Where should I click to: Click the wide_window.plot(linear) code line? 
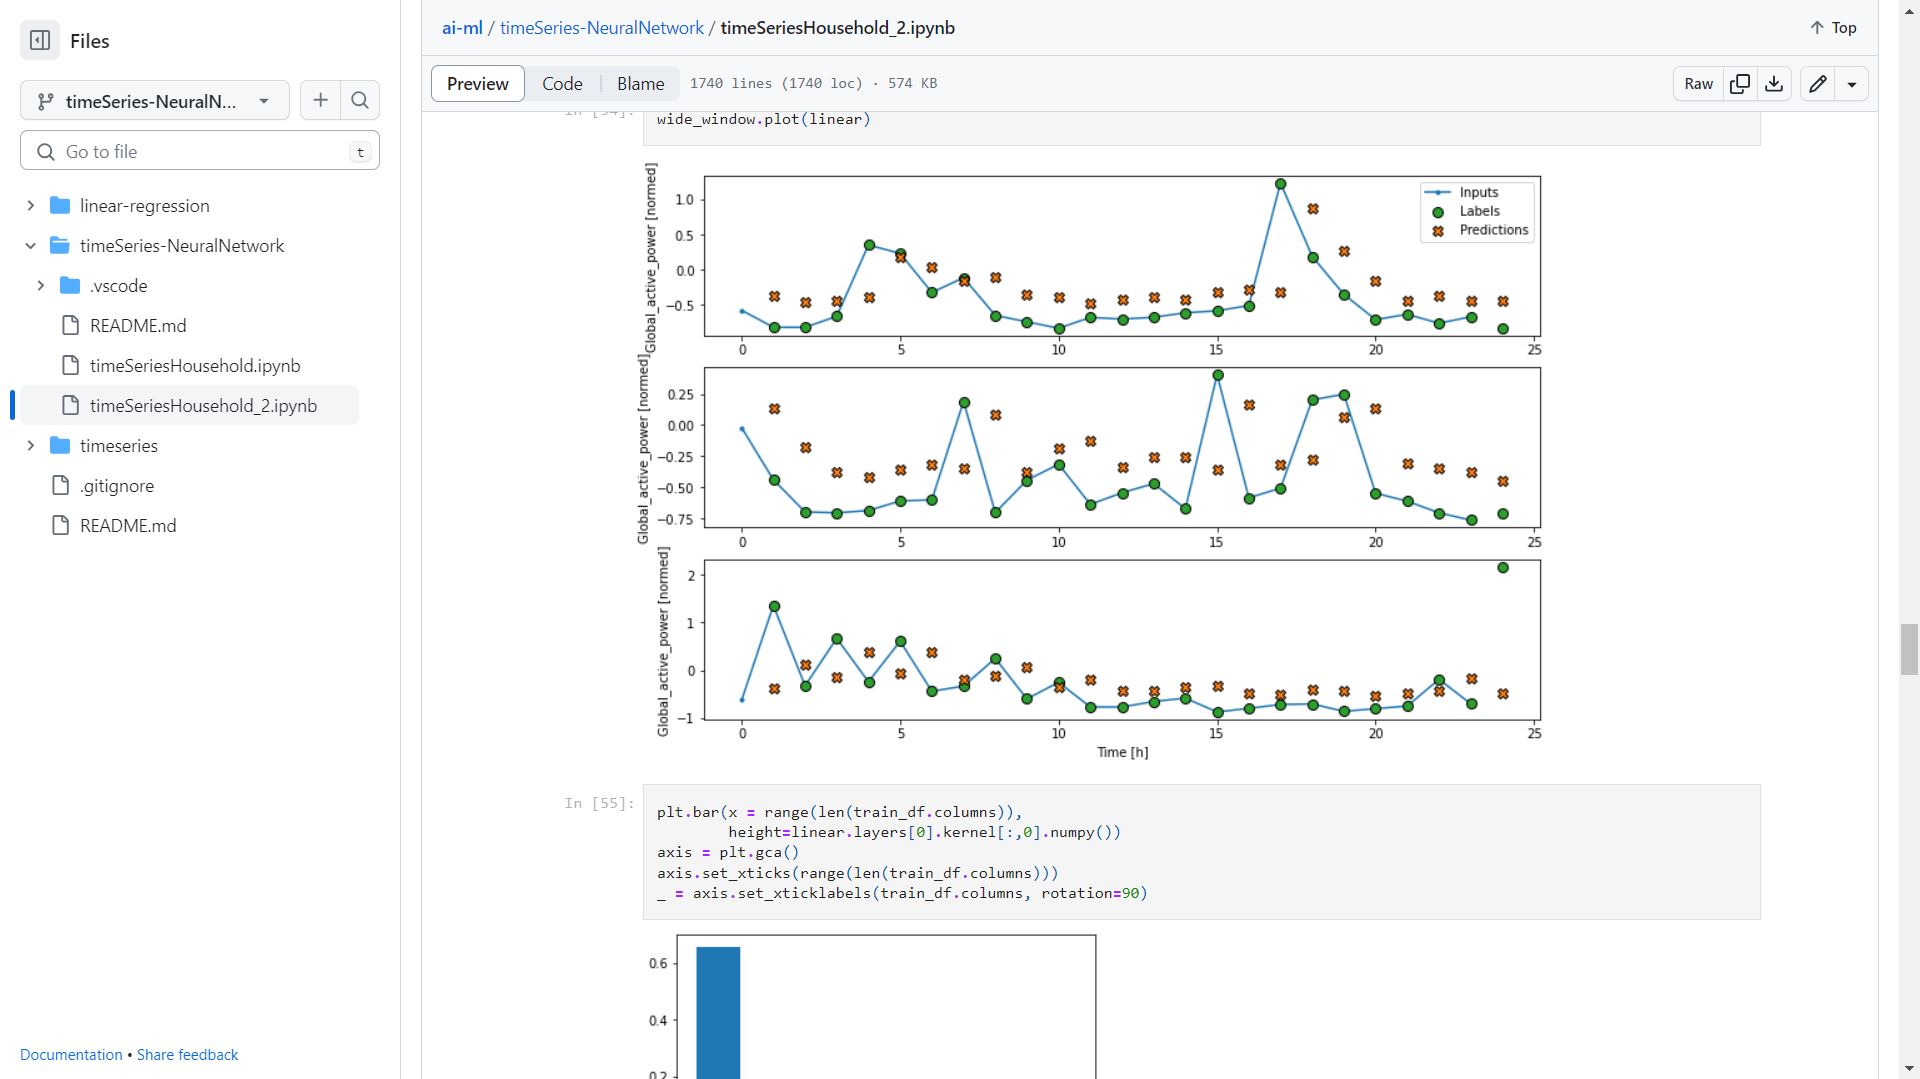tap(763, 119)
